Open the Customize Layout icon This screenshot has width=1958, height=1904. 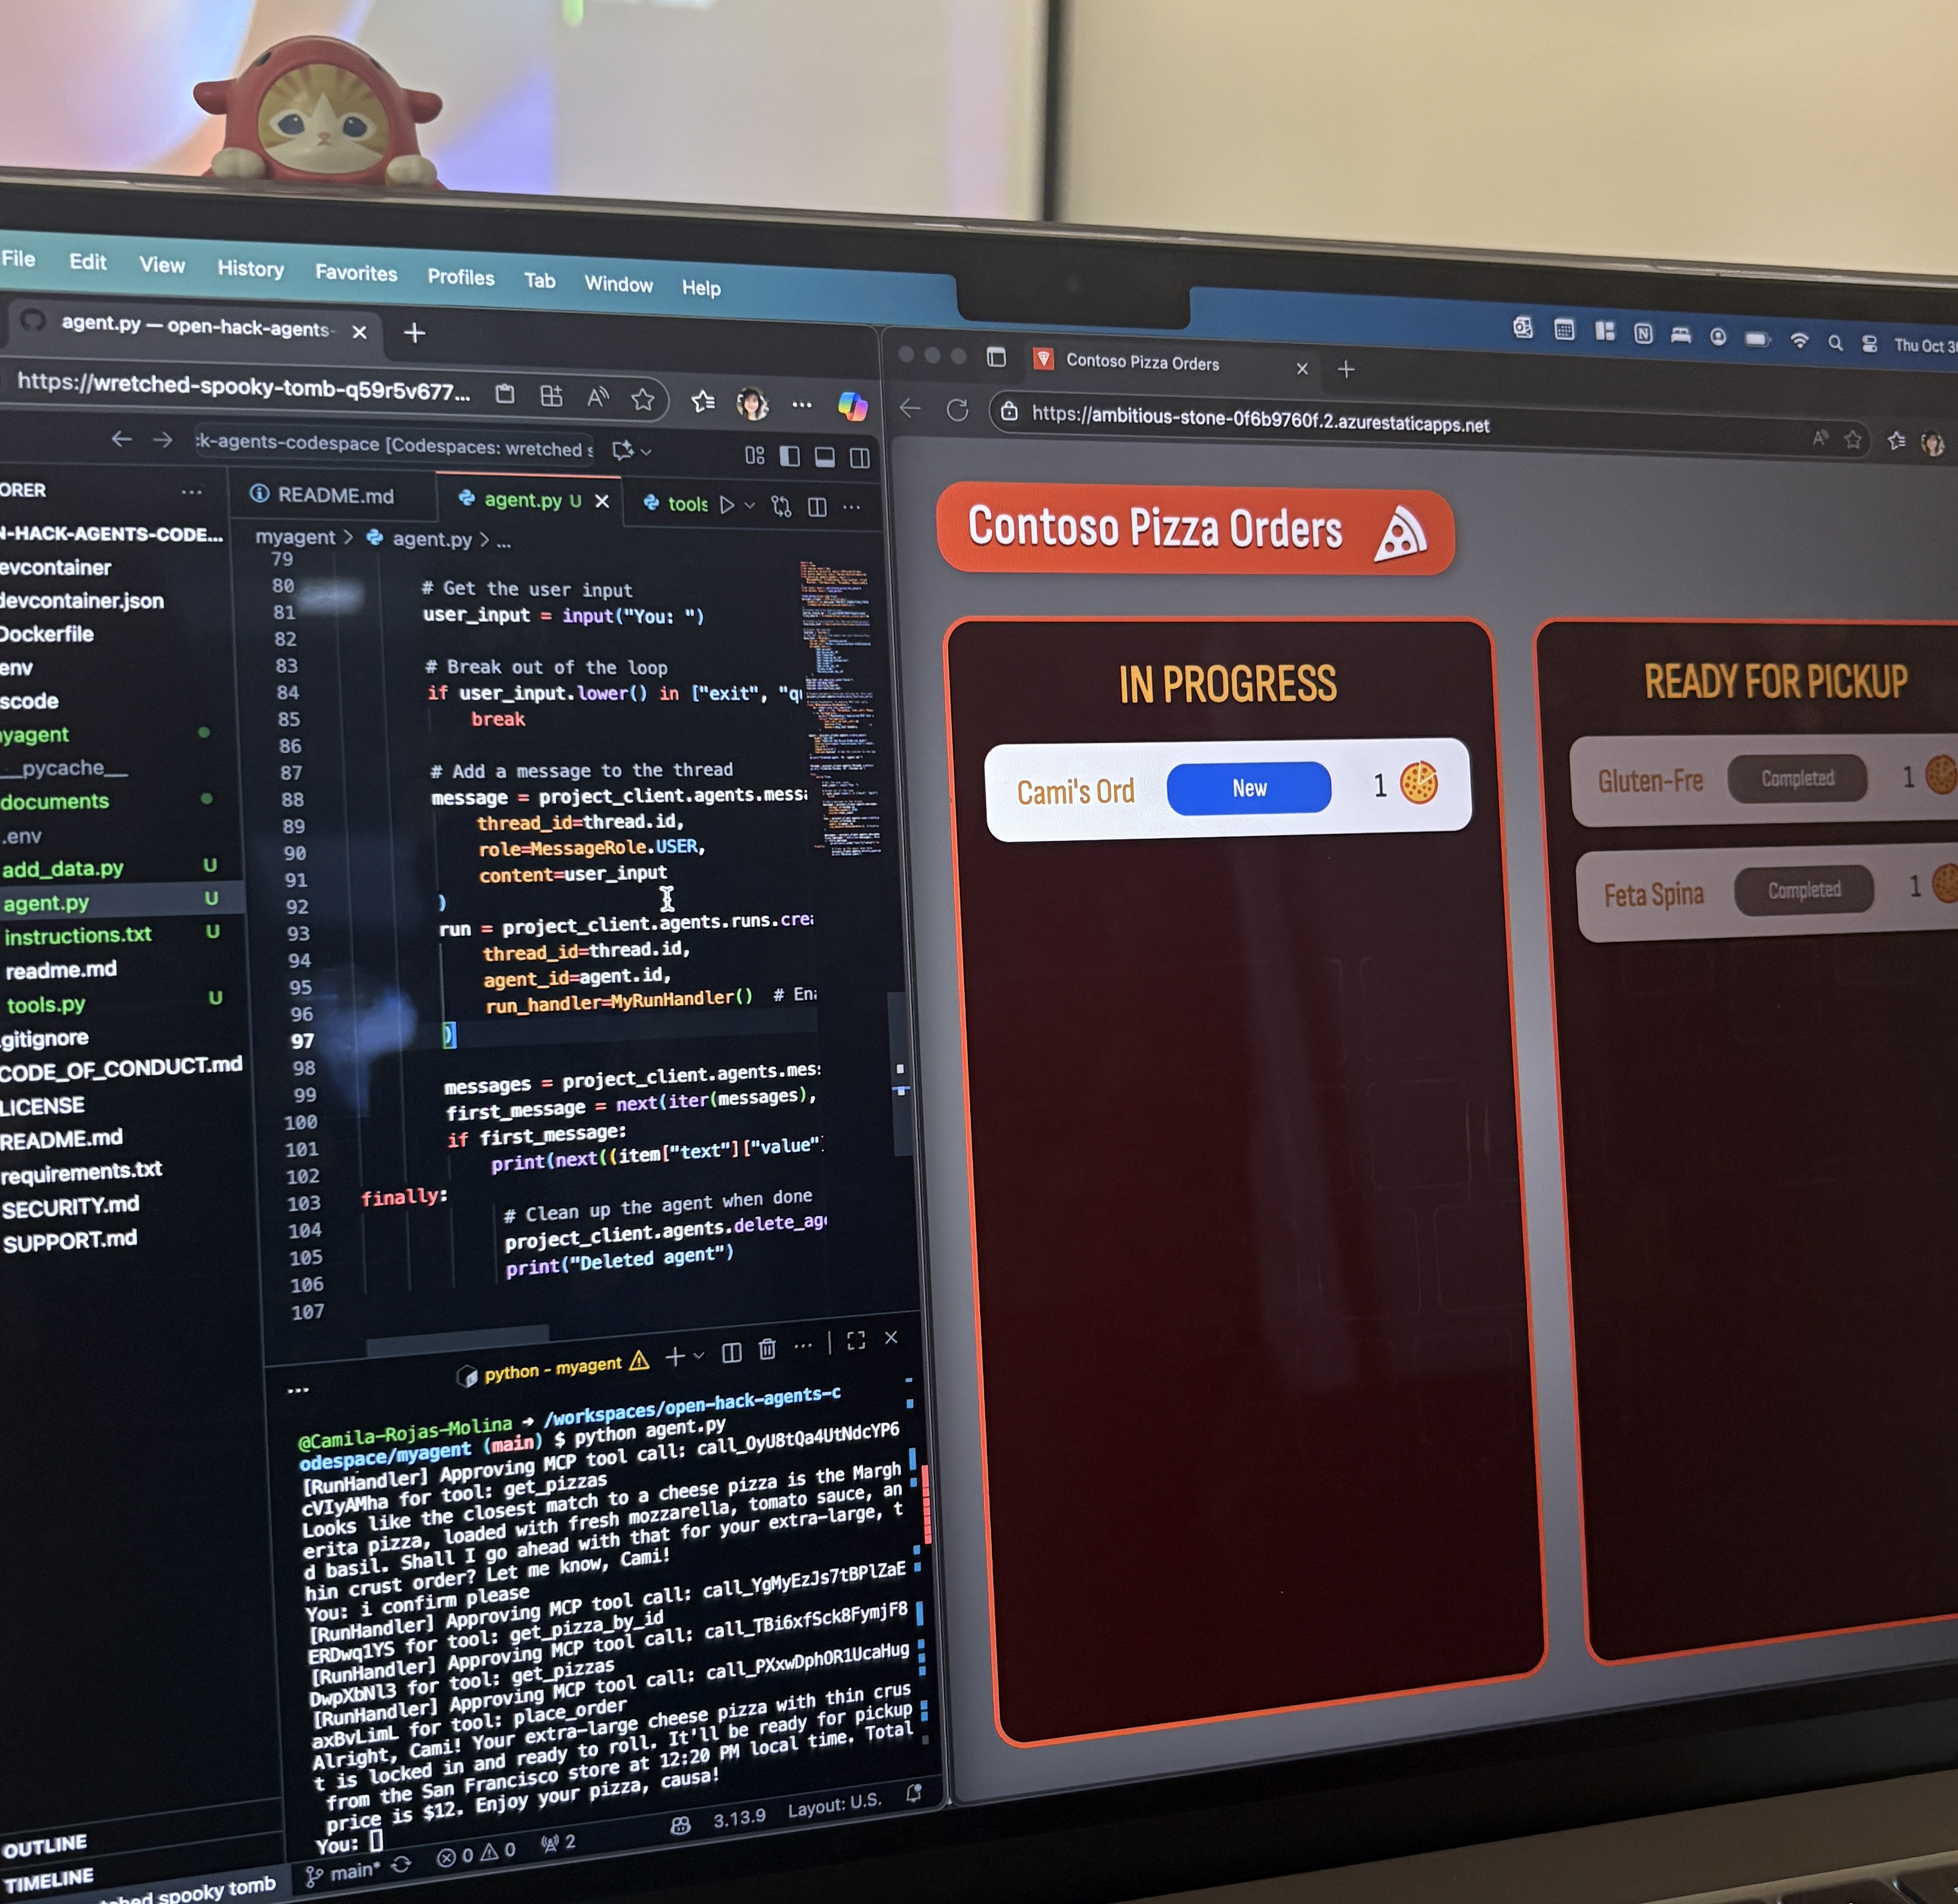coord(755,456)
